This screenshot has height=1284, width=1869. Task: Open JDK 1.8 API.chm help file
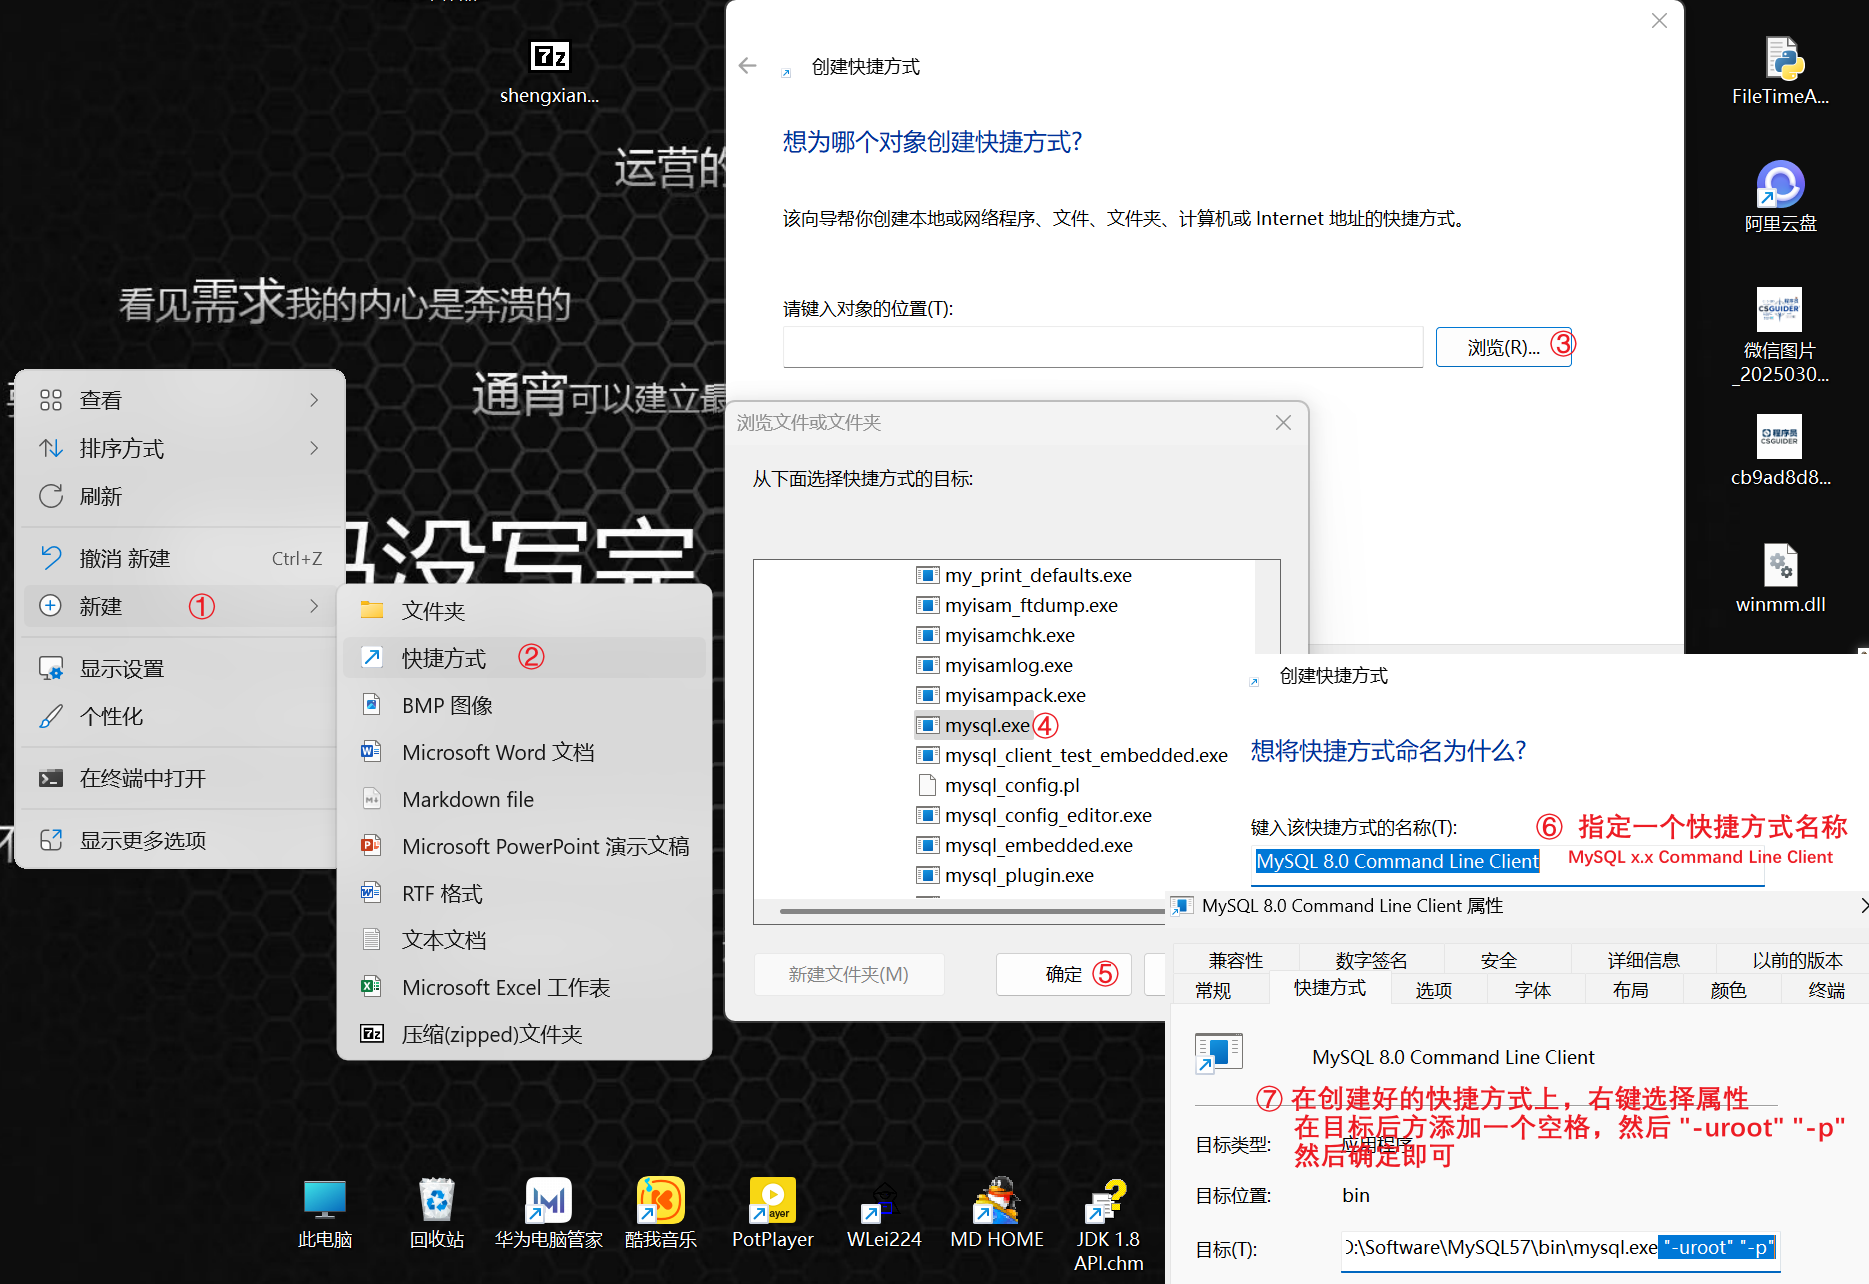coord(1109,1225)
